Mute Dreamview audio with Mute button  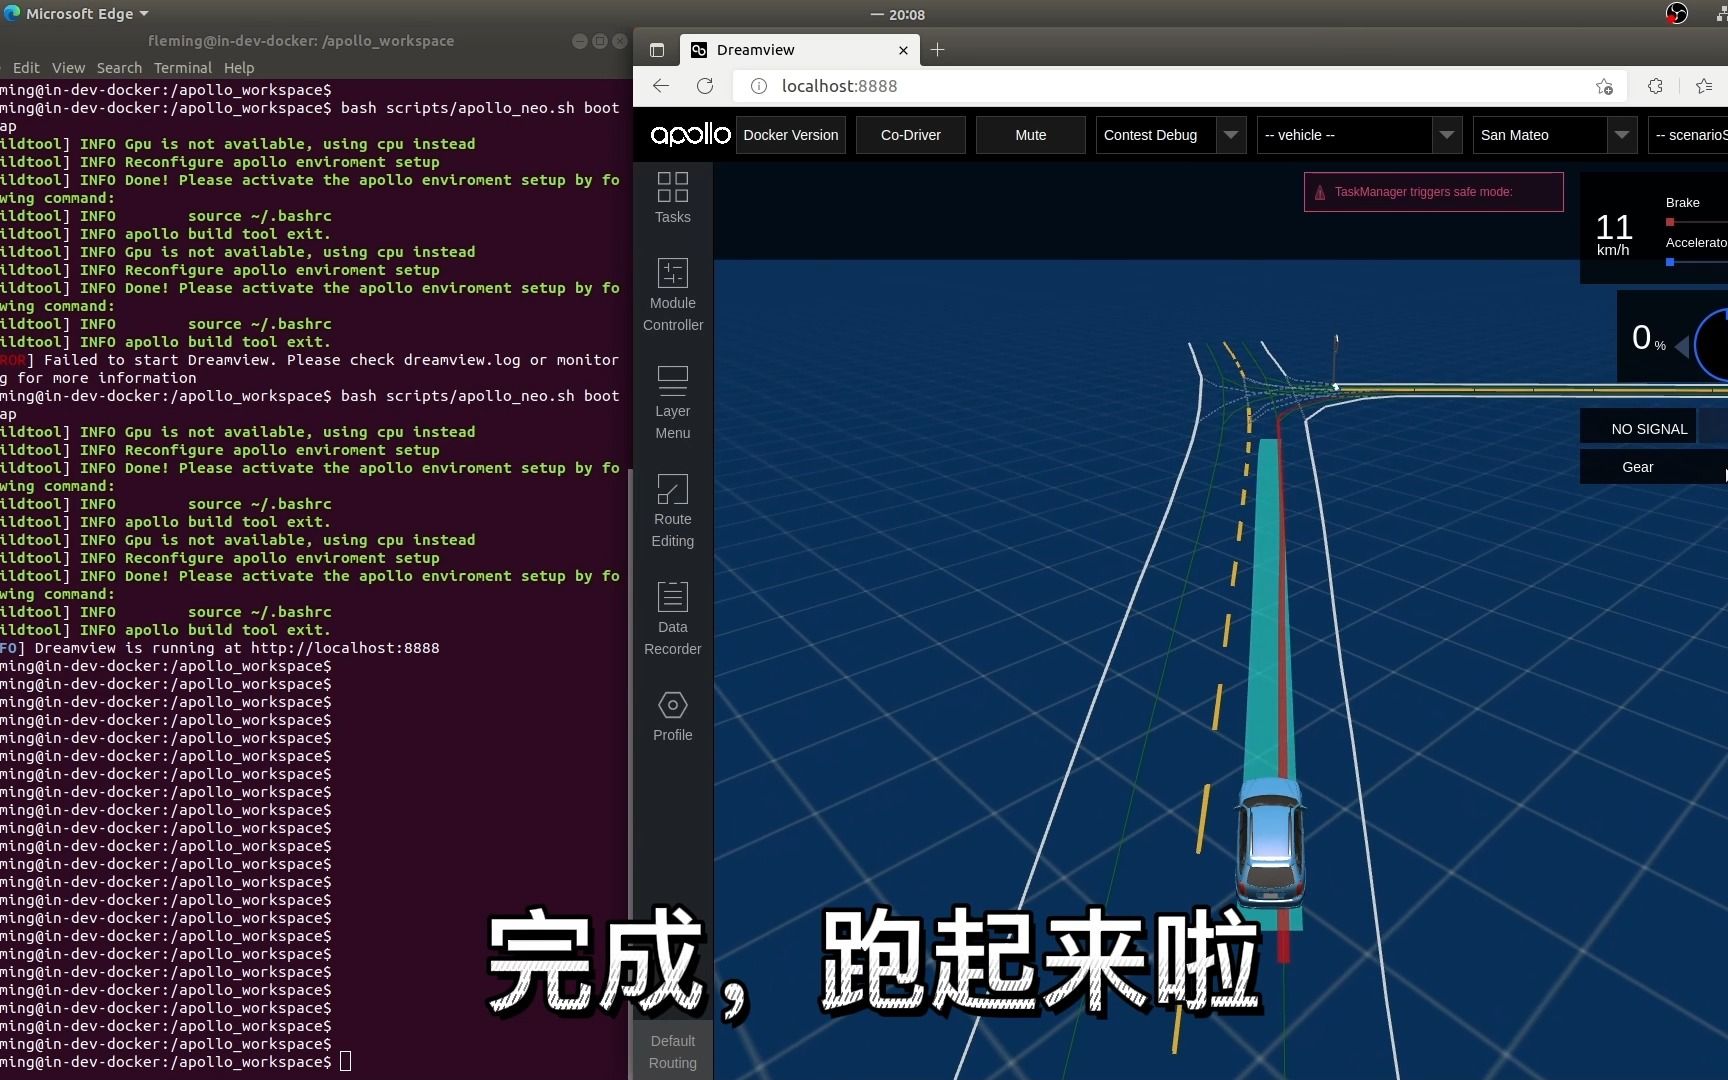(1031, 135)
